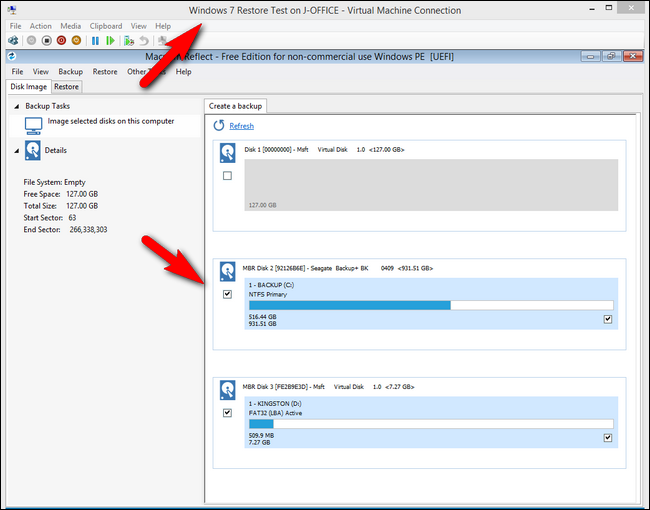Click the greyed Start VM toolbar icon

click(x=32, y=41)
